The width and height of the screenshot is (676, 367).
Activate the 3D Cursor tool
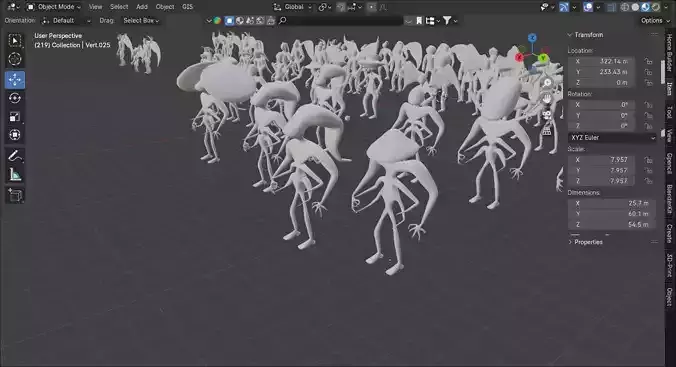click(15, 59)
